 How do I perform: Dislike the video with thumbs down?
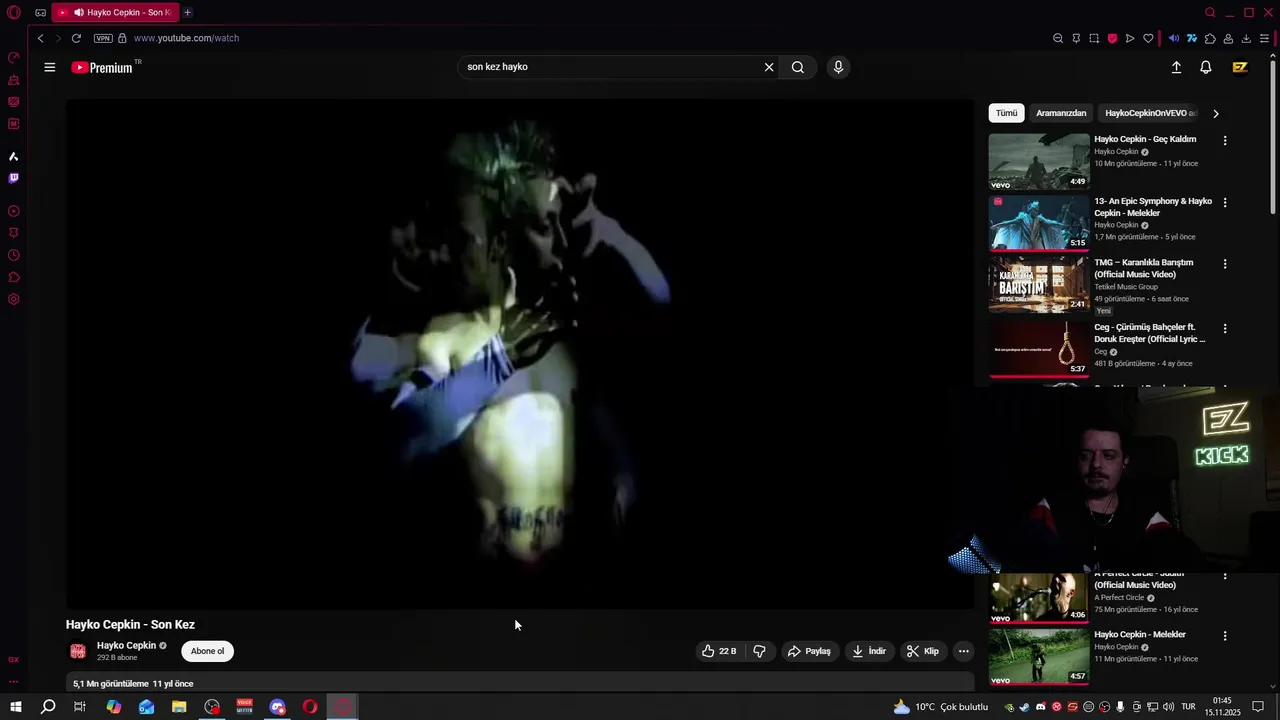pyautogui.click(x=759, y=651)
